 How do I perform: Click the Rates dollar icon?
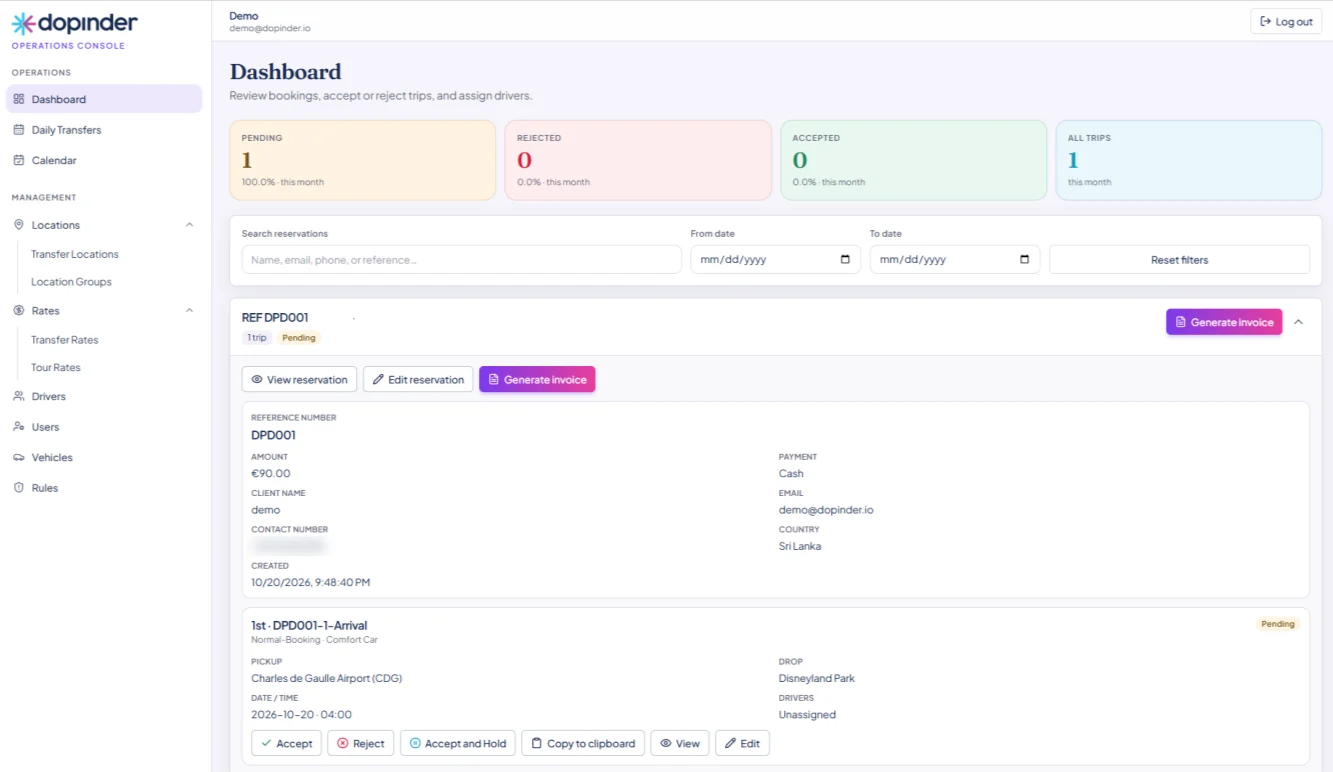[19, 311]
